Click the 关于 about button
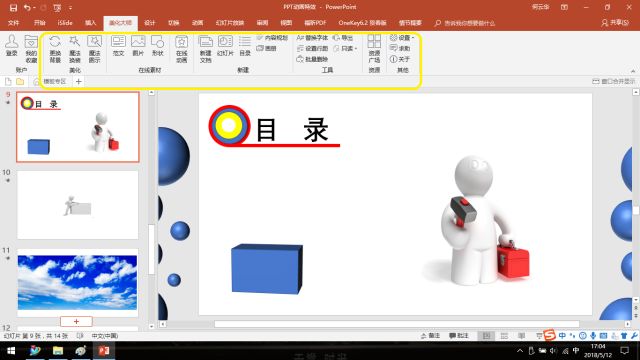Viewport: 640px width, 360px height. 400,59
